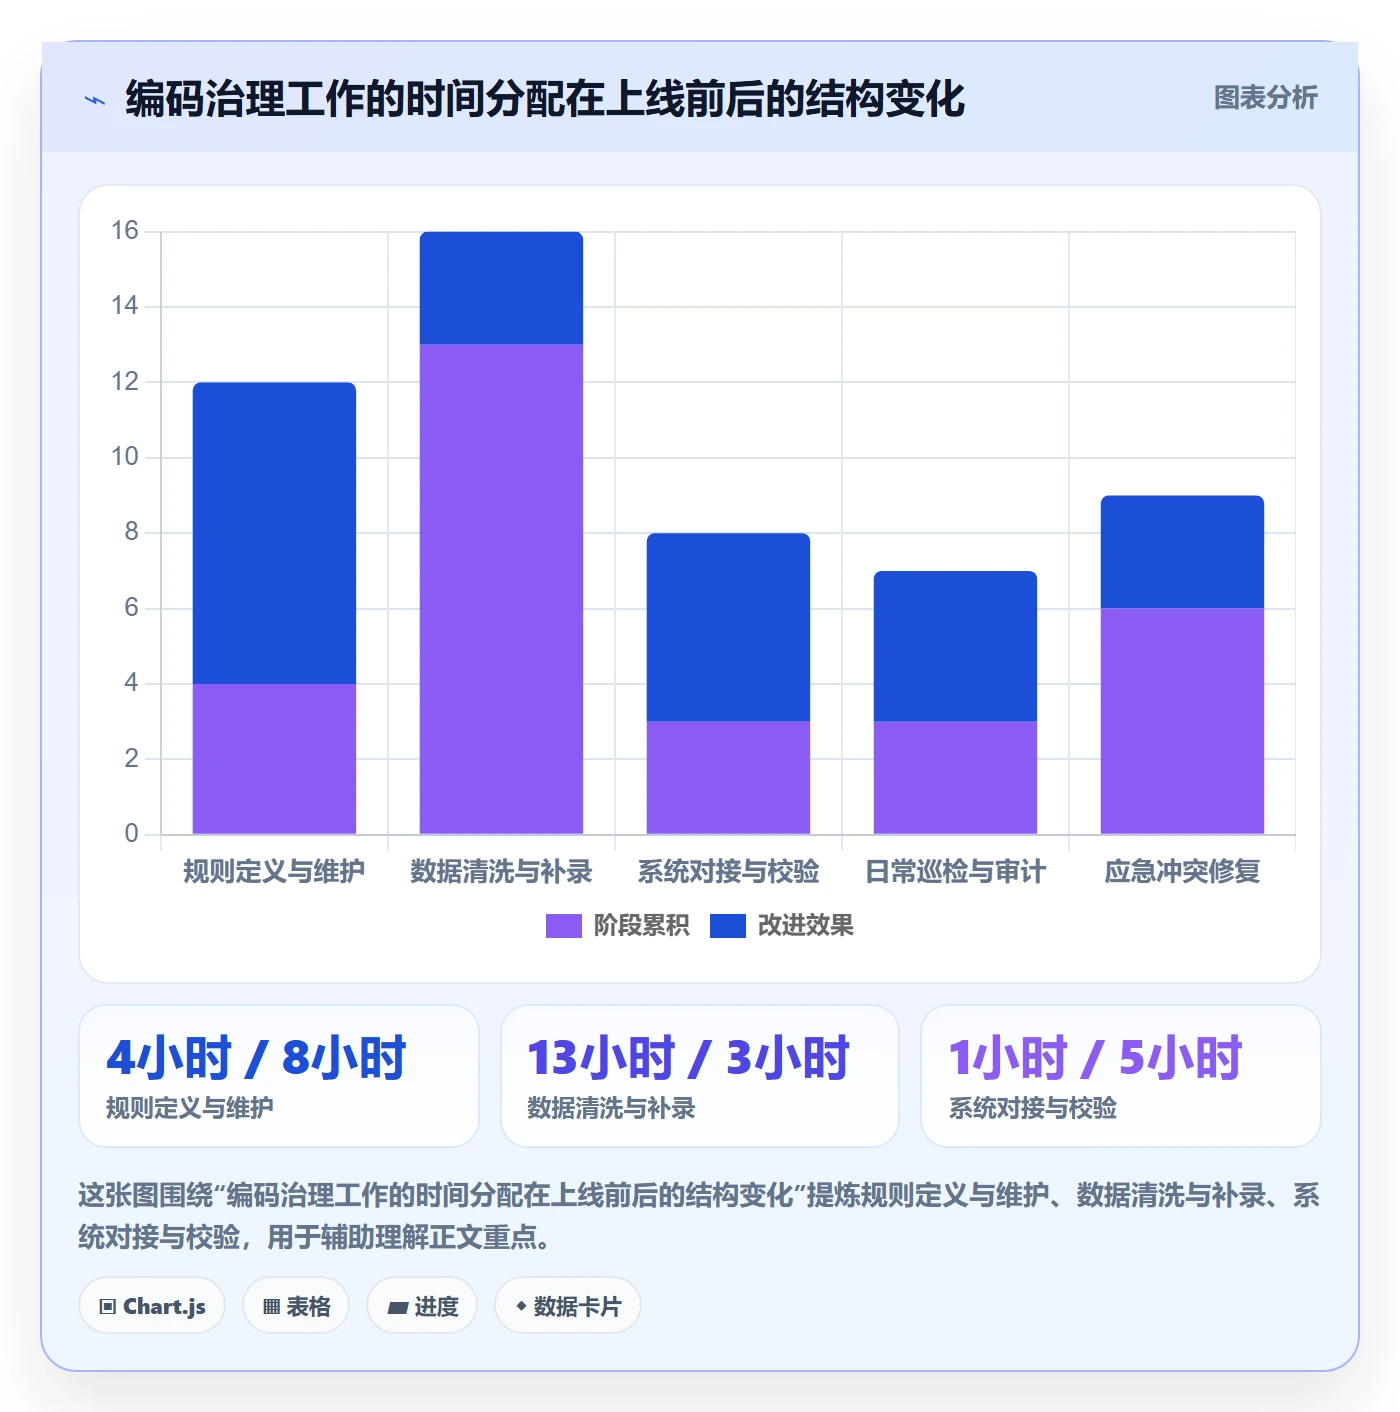
Task: Click the blue bar segment for 规则定义与维护
Action: [x=274, y=533]
